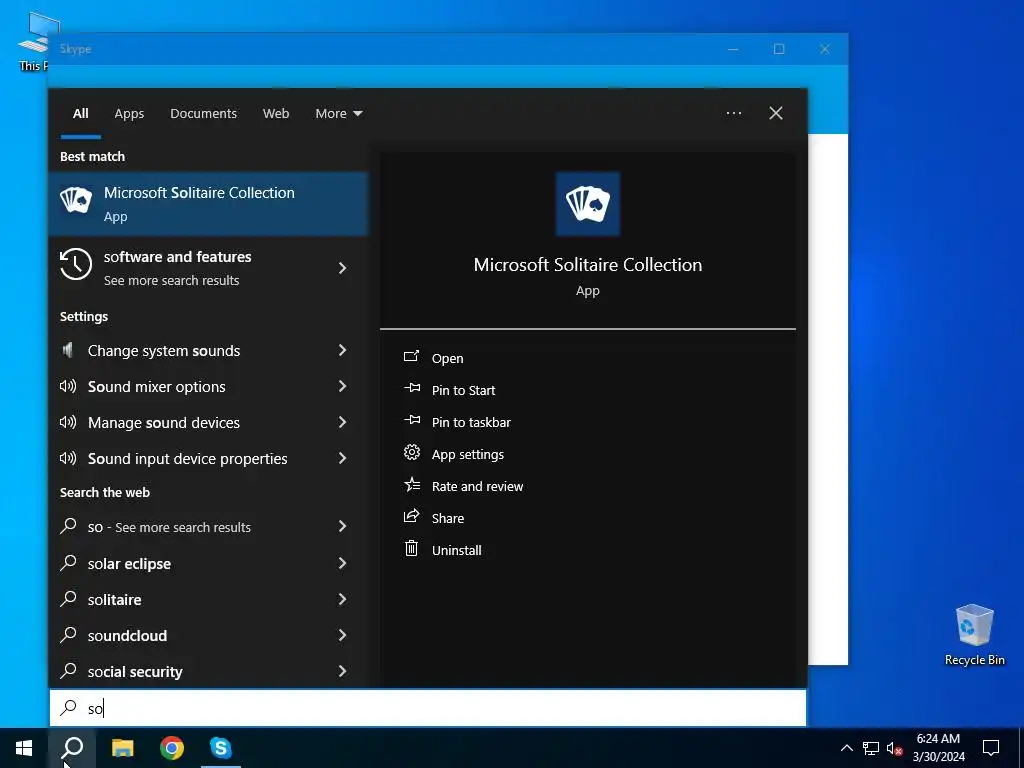1024x768 pixels.
Task: Click the muted volume tray icon
Action: 894,748
